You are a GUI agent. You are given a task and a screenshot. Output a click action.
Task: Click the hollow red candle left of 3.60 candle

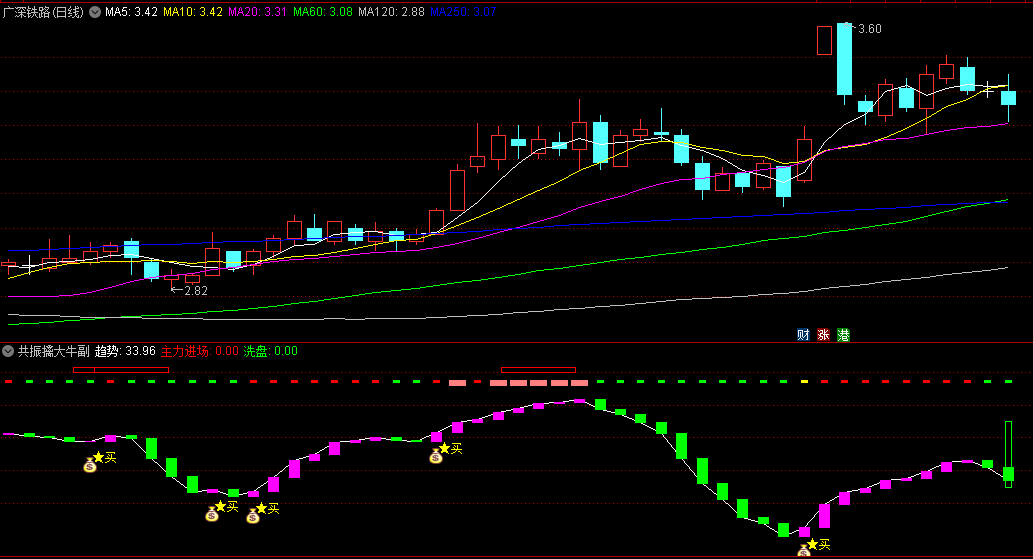tap(824, 40)
